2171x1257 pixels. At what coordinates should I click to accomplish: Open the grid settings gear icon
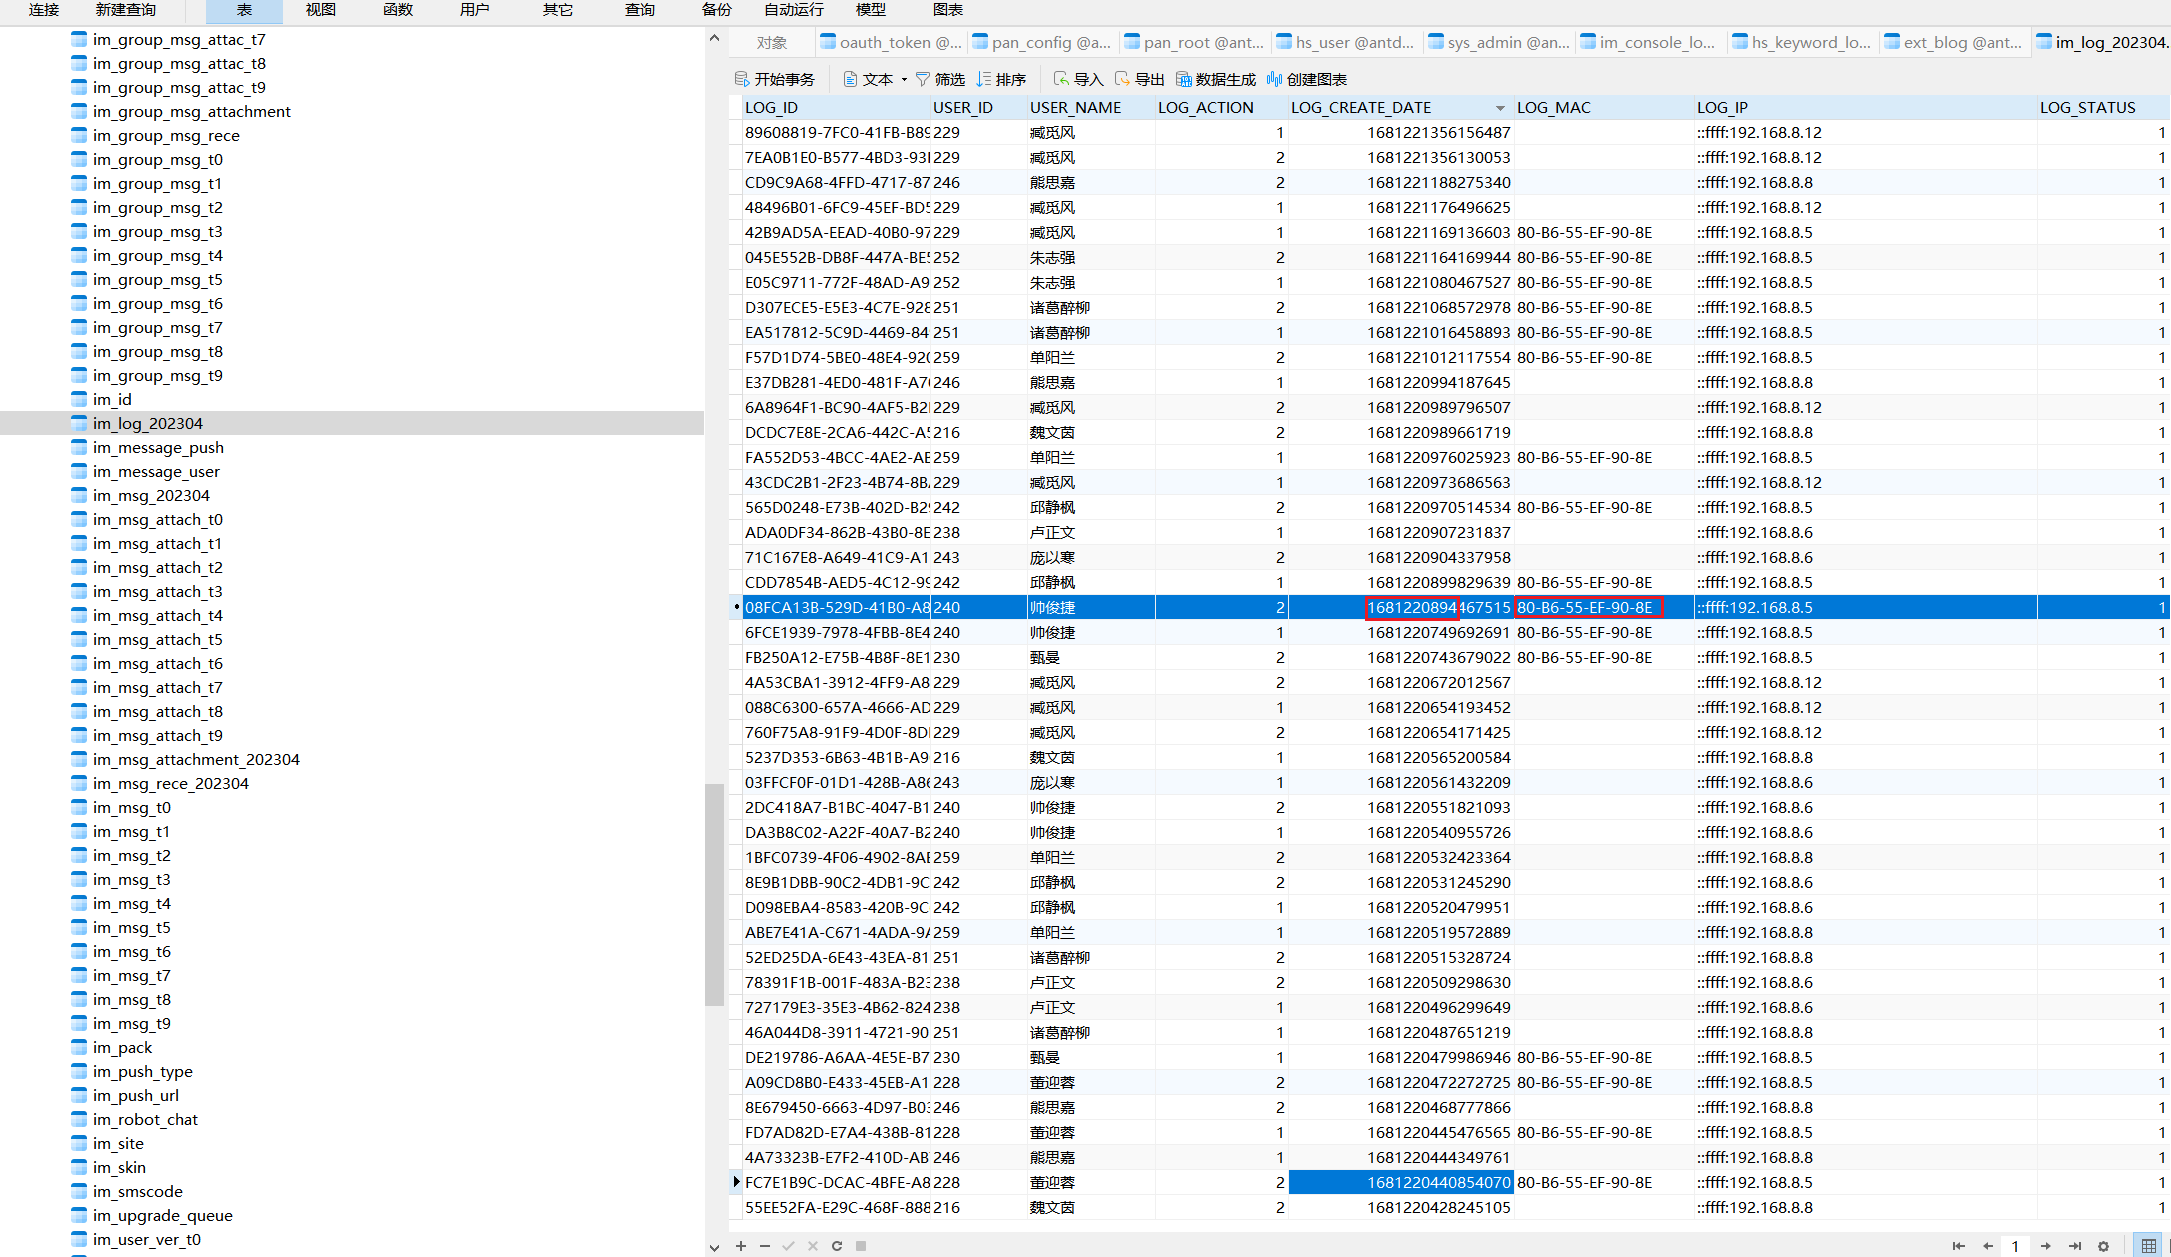2103,1246
